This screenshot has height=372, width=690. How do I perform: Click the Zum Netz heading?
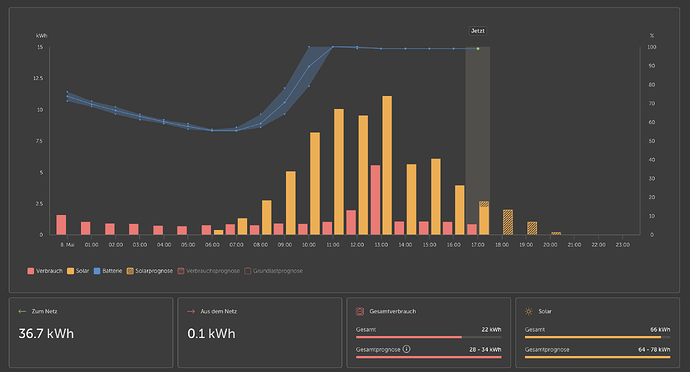[44, 311]
